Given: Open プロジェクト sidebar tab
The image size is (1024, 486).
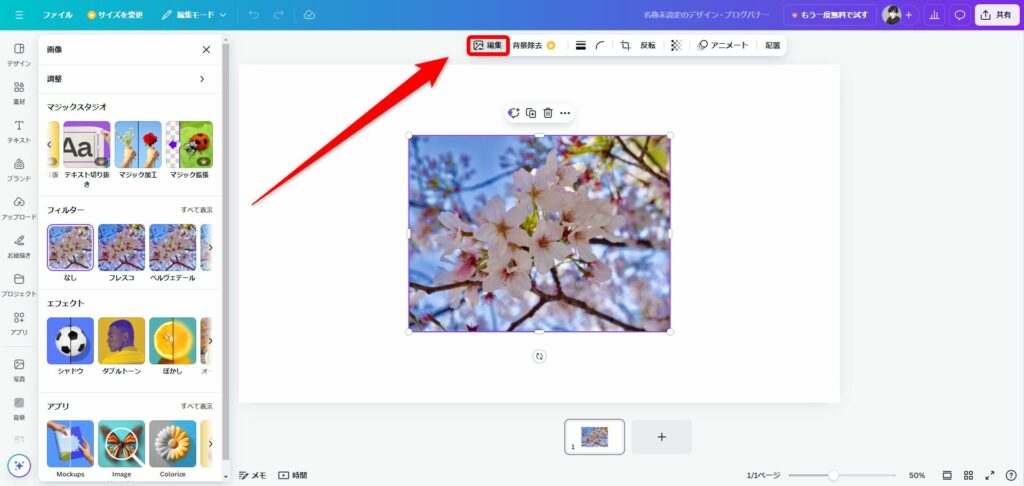Looking at the screenshot, I should [19, 284].
